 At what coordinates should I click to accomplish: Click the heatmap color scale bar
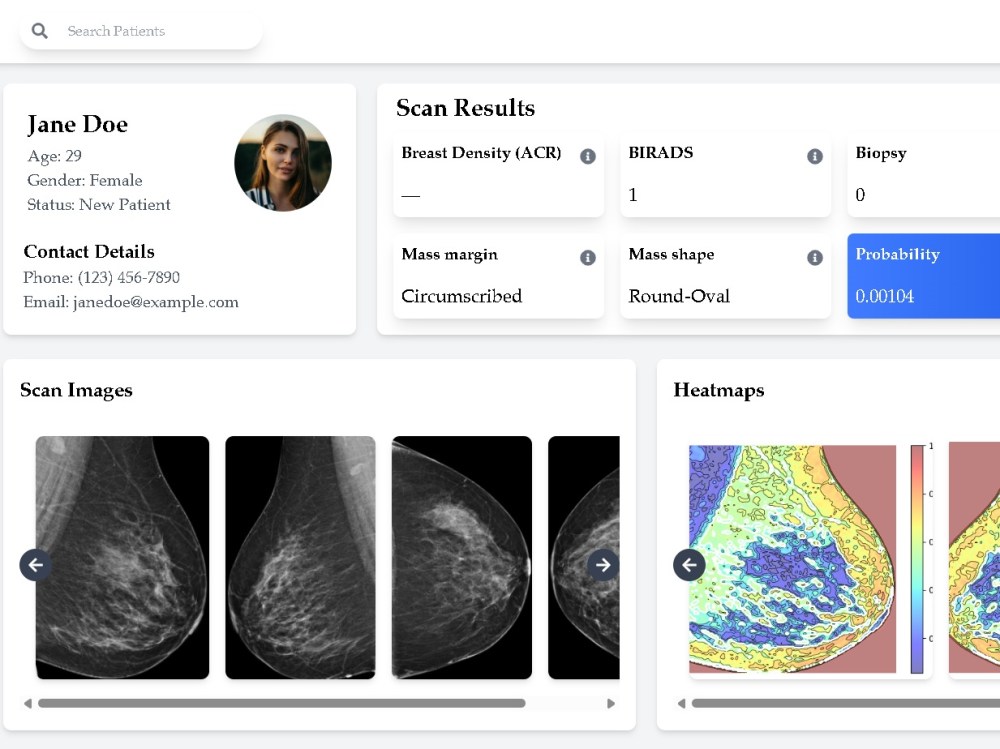click(917, 559)
